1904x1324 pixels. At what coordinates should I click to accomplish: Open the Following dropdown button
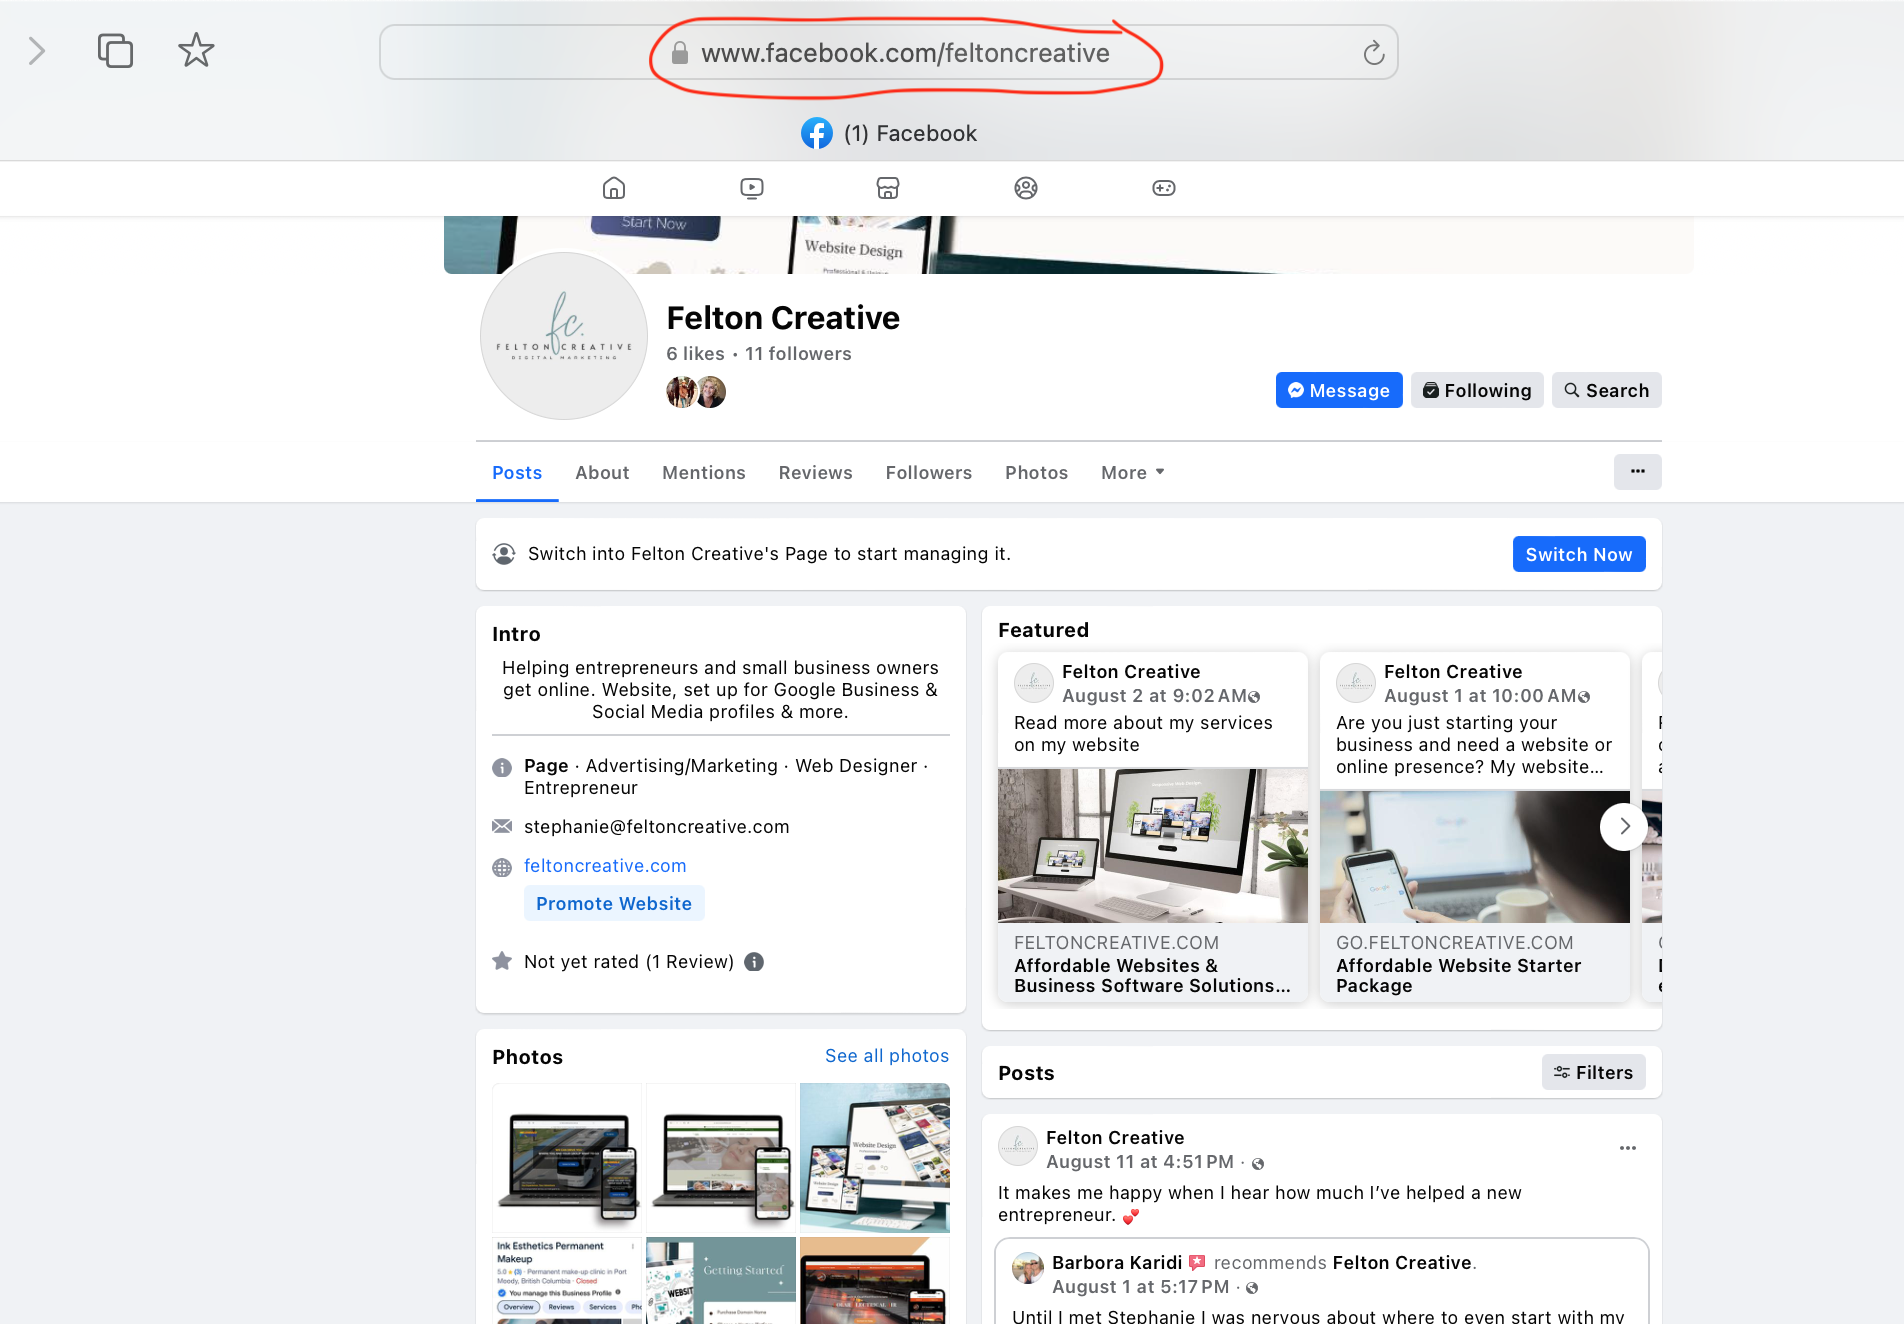(x=1477, y=390)
